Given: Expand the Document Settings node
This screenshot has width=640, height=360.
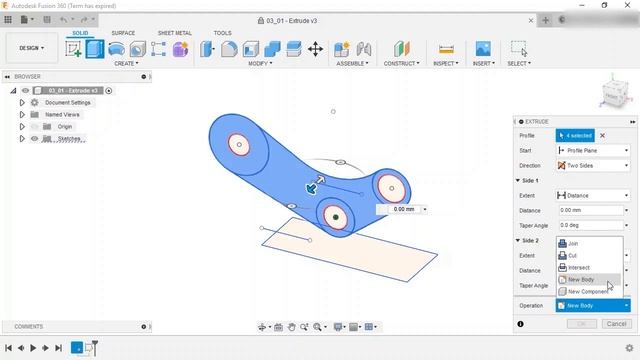Looking at the screenshot, I should 22,102.
